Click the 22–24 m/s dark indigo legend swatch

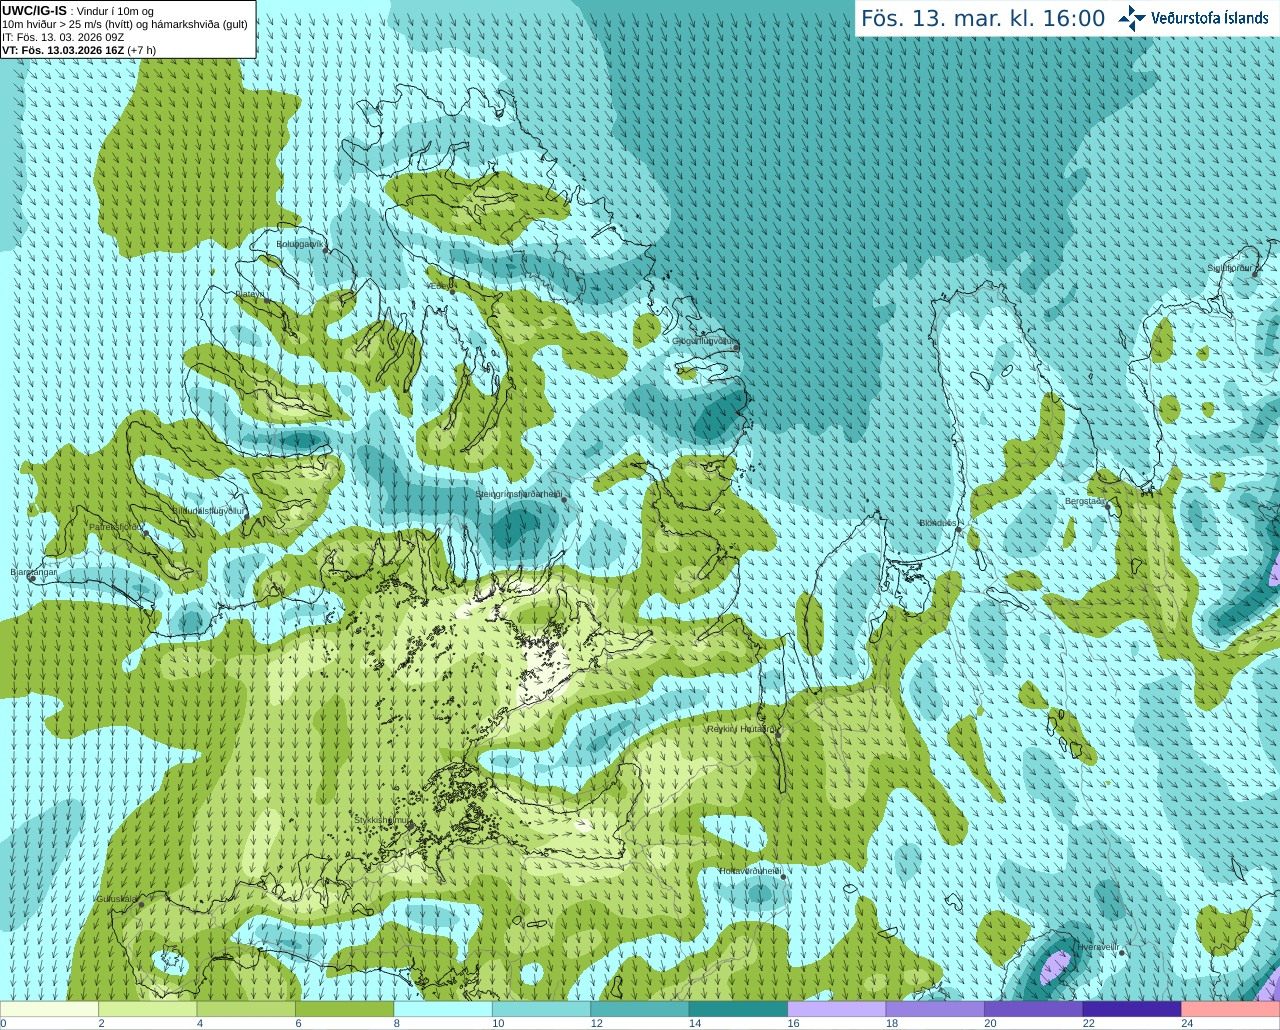pyautogui.click(x=1132, y=1009)
